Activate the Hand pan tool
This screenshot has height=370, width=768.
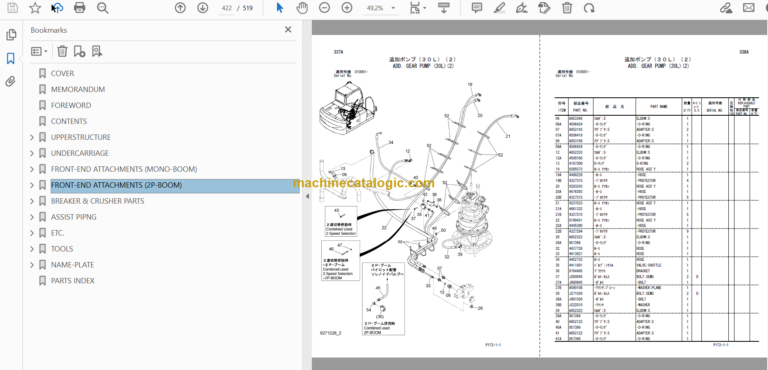coord(303,7)
